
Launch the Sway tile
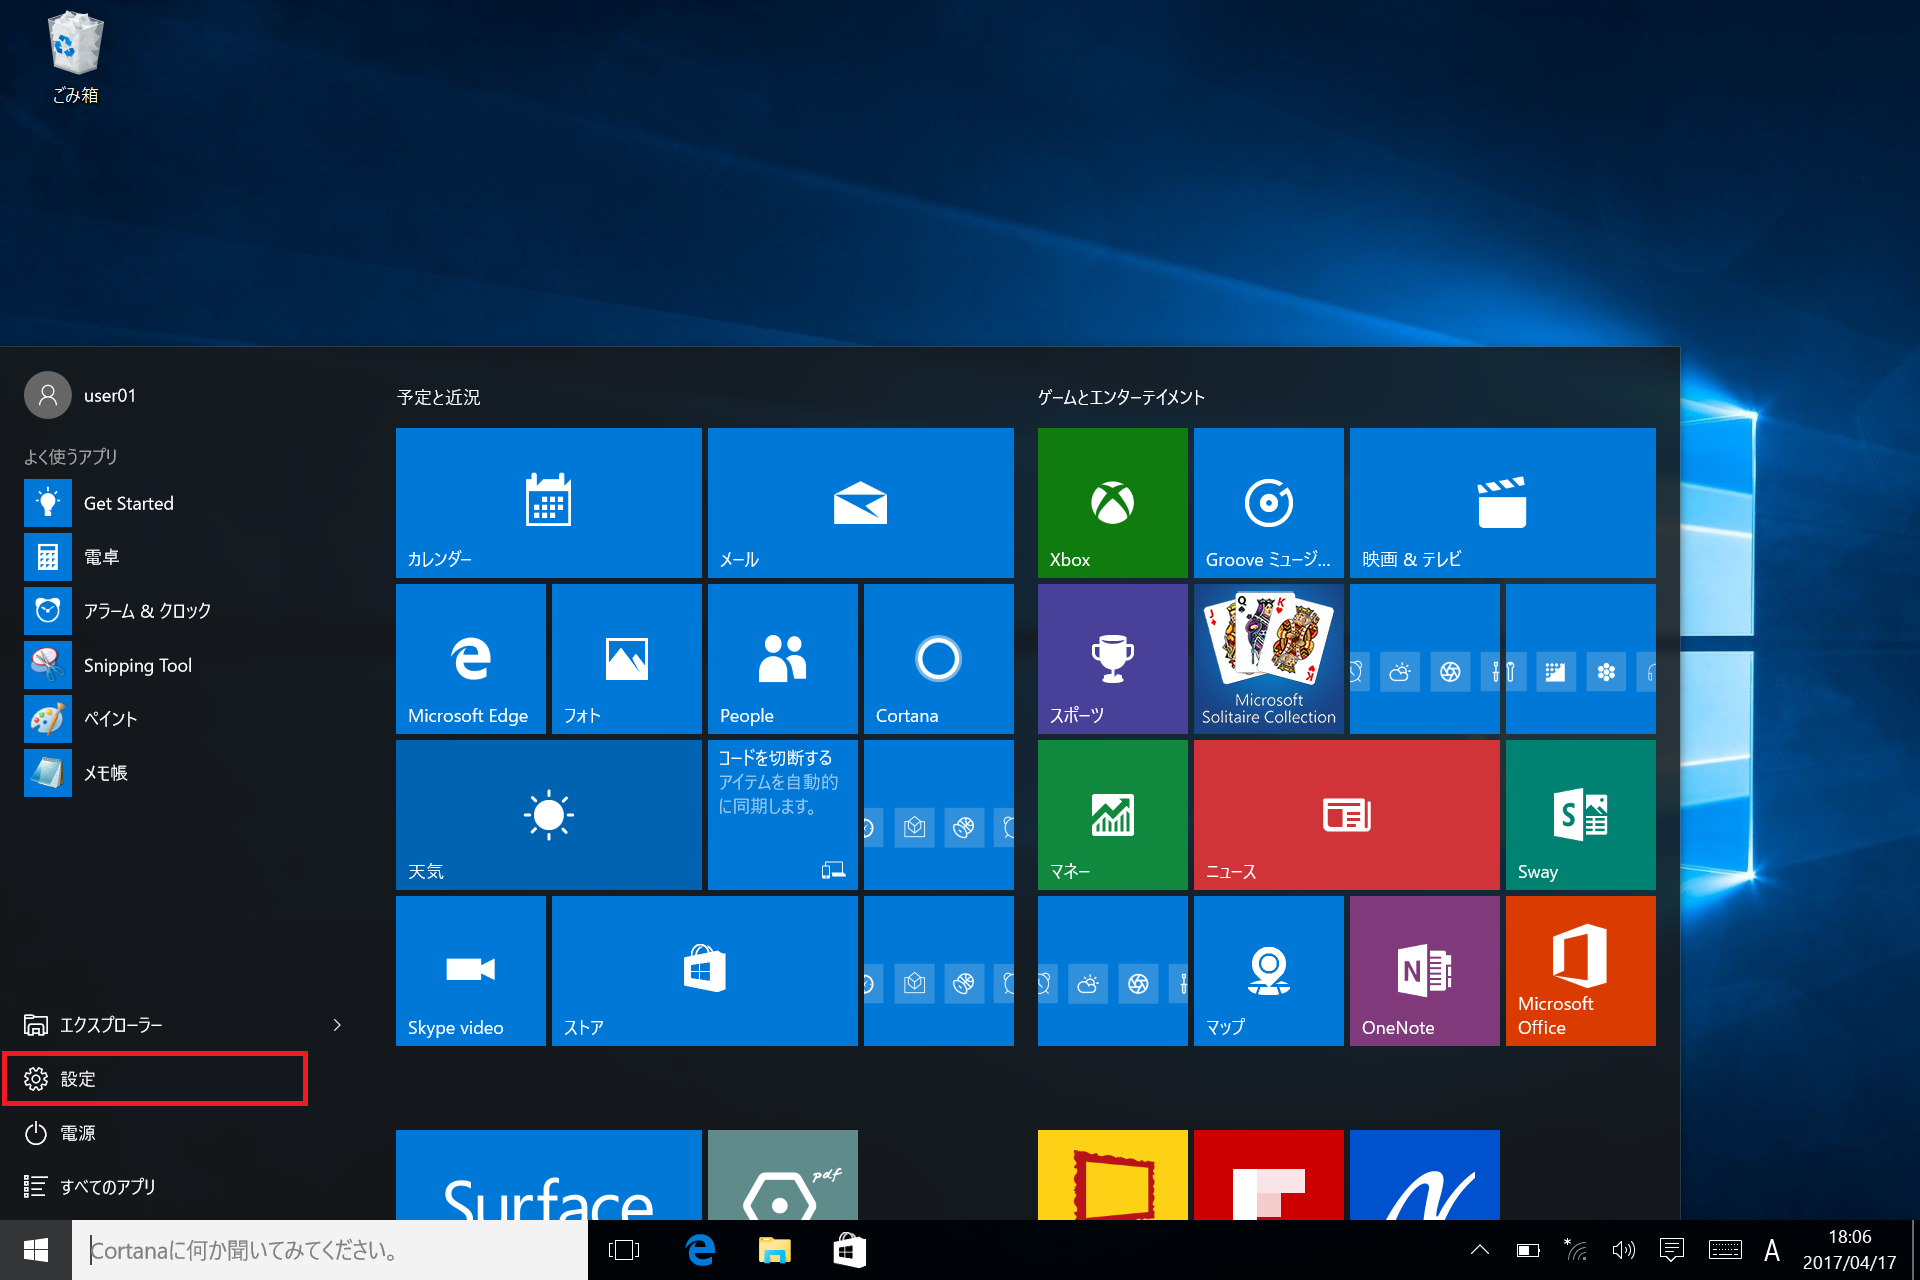click(1580, 814)
